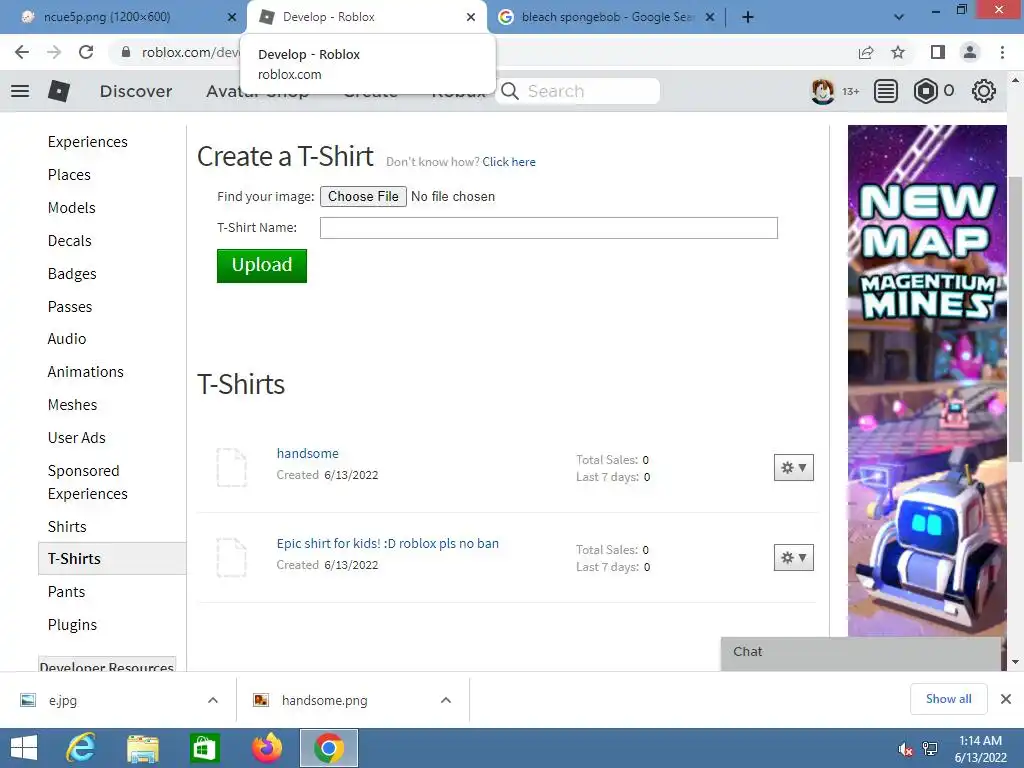This screenshot has width=1024, height=768.
Task: Click the green Upload button
Action: tap(262, 266)
